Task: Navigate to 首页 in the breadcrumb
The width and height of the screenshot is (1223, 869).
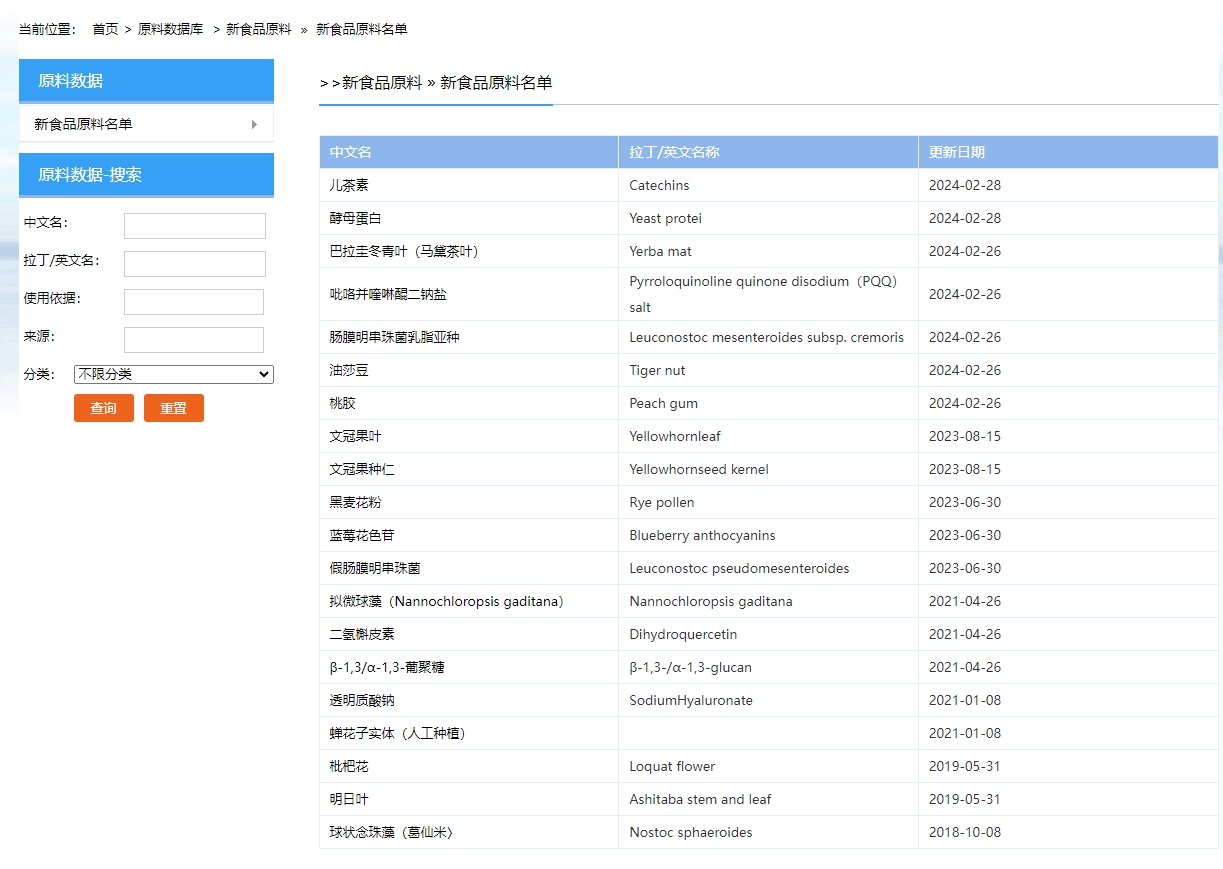Action: (x=104, y=29)
